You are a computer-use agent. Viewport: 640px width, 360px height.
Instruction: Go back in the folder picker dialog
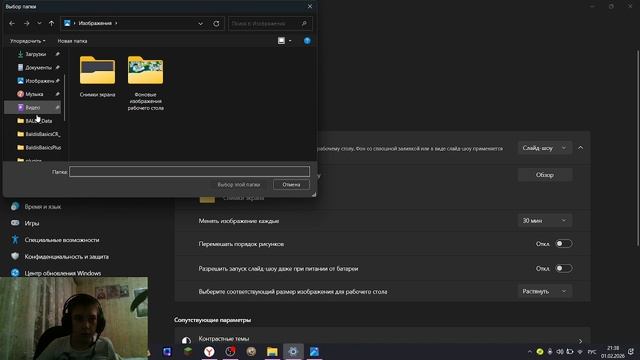(x=12, y=23)
